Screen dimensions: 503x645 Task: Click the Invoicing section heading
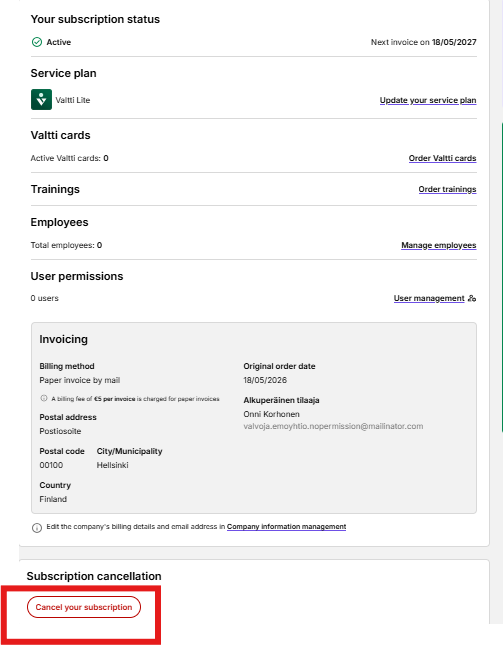63,339
